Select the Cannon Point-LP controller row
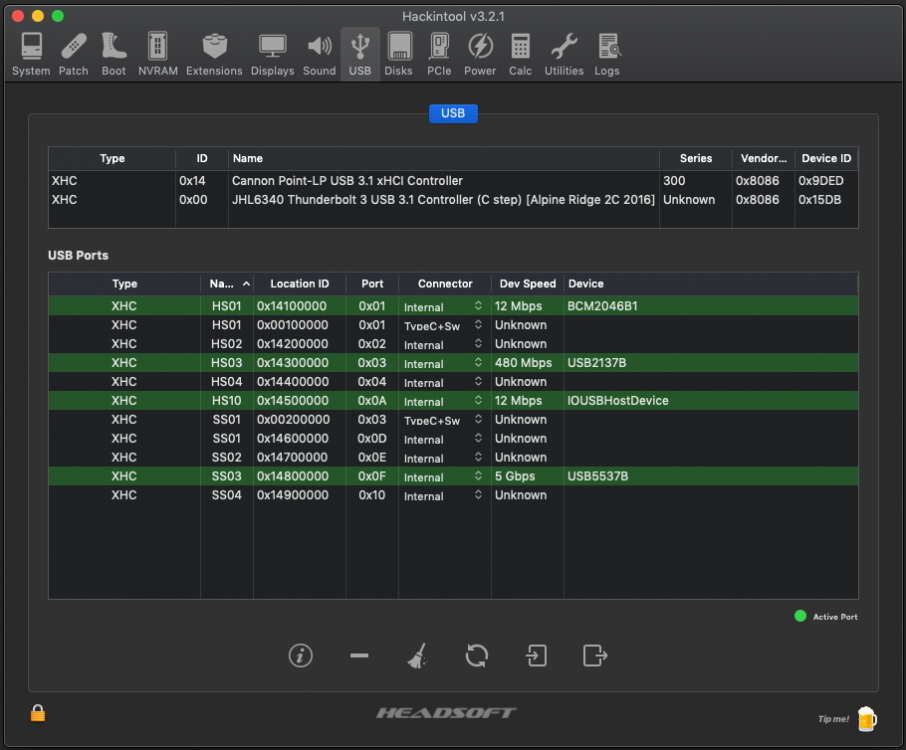This screenshot has height=750, width=906. 453,181
